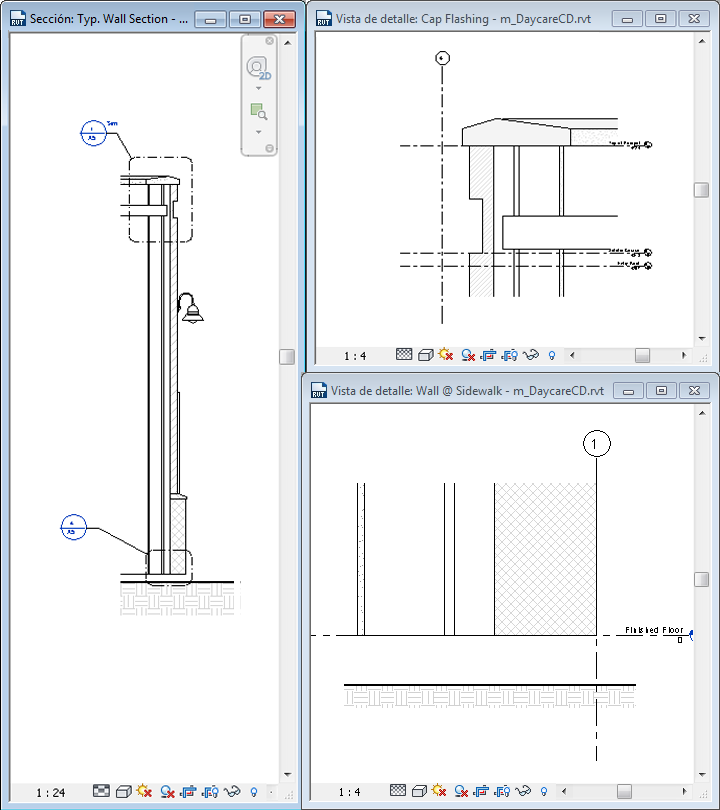720x810 pixels.
Task: Toggle Shadows in the Sección window
Action: coord(167,791)
